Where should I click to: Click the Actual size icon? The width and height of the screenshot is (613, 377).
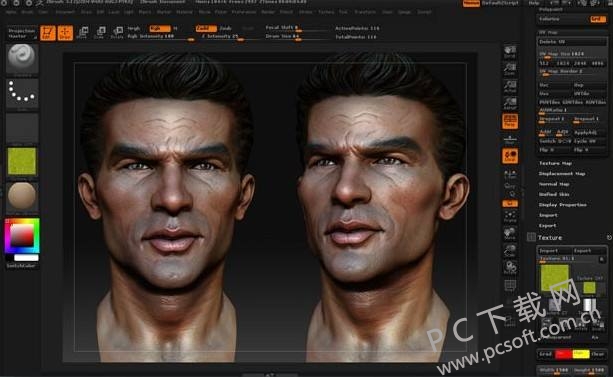[x=510, y=86]
